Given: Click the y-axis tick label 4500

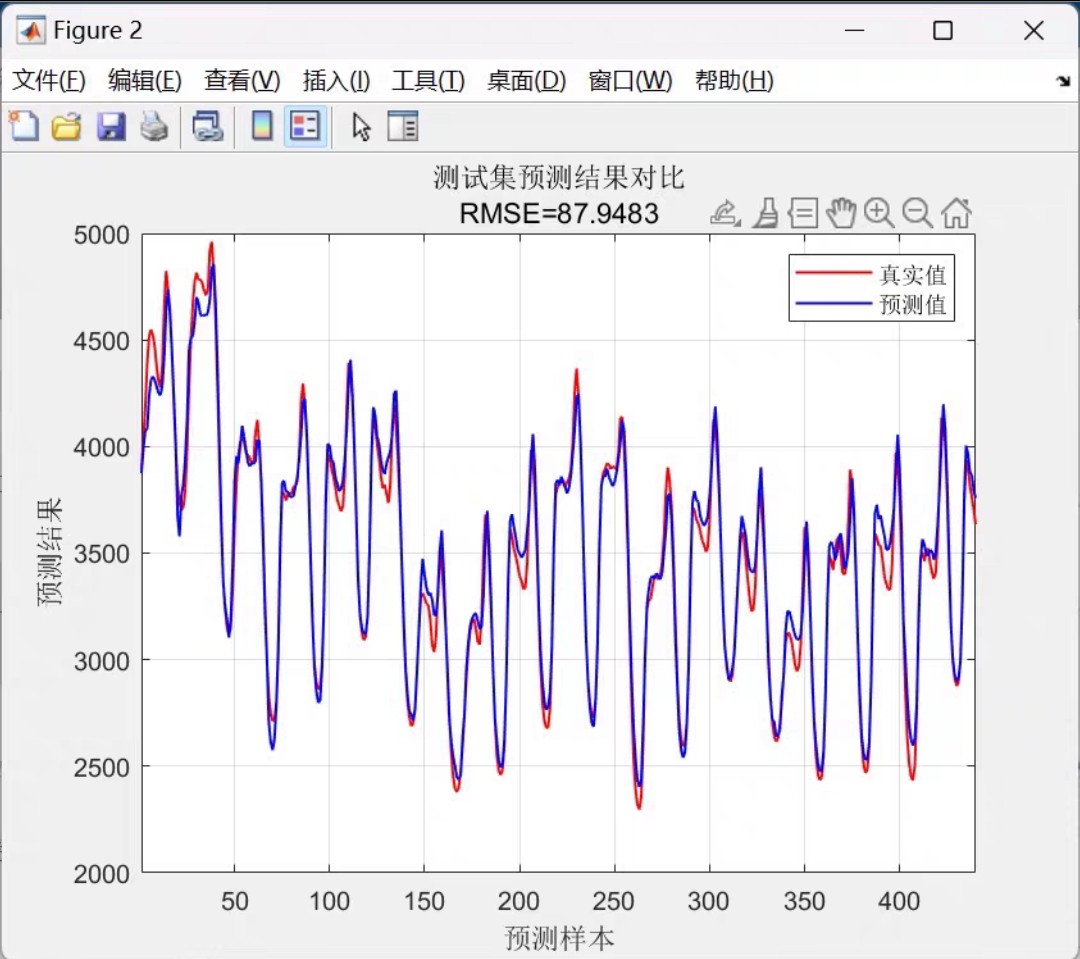Looking at the screenshot, I should coord(101,341).
